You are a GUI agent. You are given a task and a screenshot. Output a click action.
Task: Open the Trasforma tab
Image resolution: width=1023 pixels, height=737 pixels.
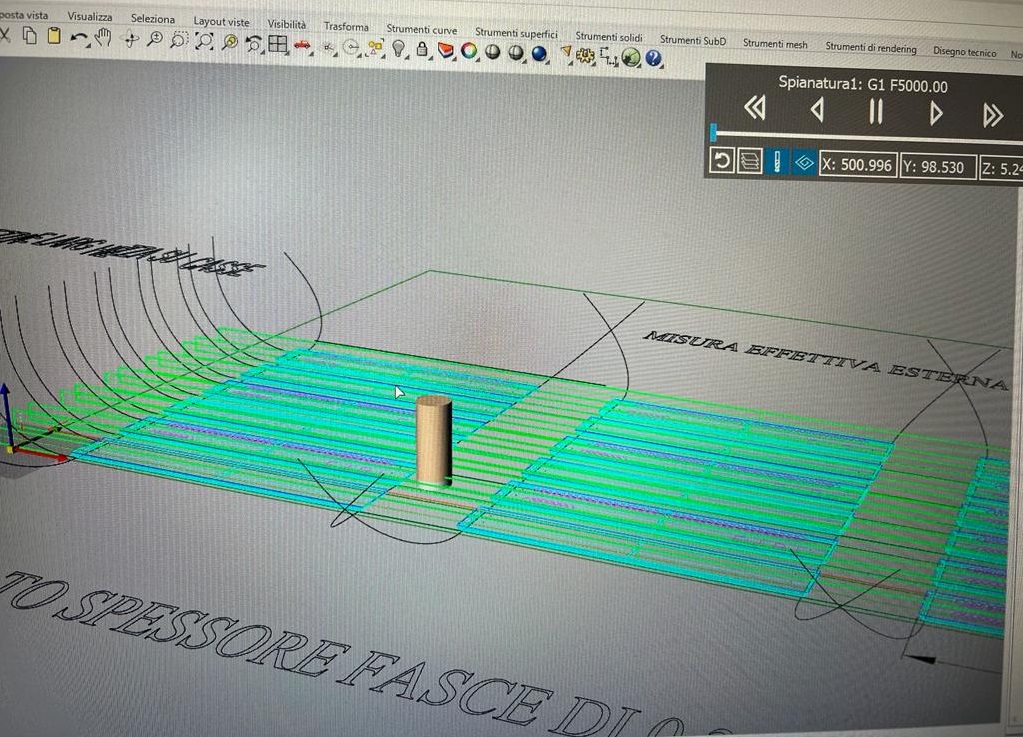click(x=346, y=27)
